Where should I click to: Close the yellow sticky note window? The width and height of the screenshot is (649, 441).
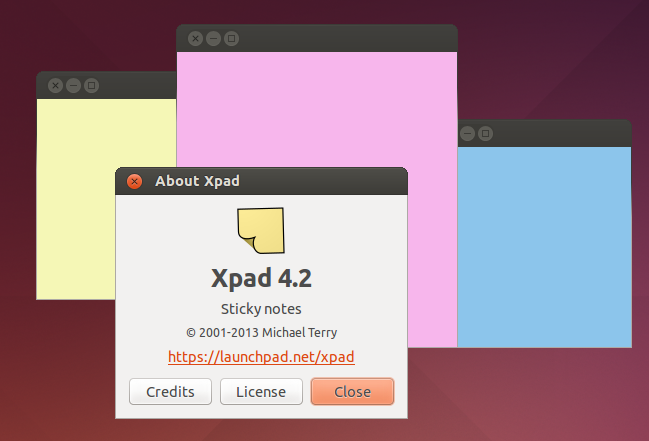pyautogui.click(x=55, y=86)
